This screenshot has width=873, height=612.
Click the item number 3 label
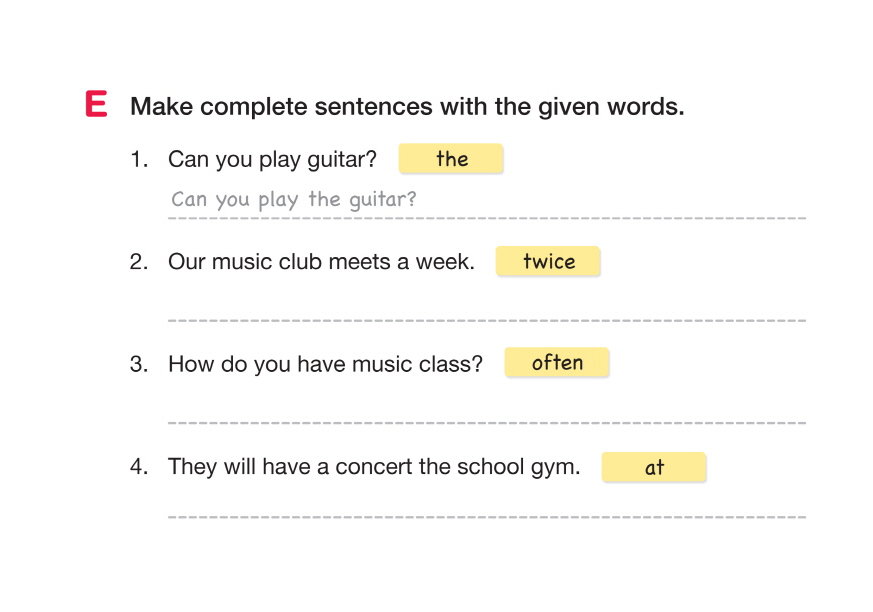pyautogui.click(x=138, y=364)
